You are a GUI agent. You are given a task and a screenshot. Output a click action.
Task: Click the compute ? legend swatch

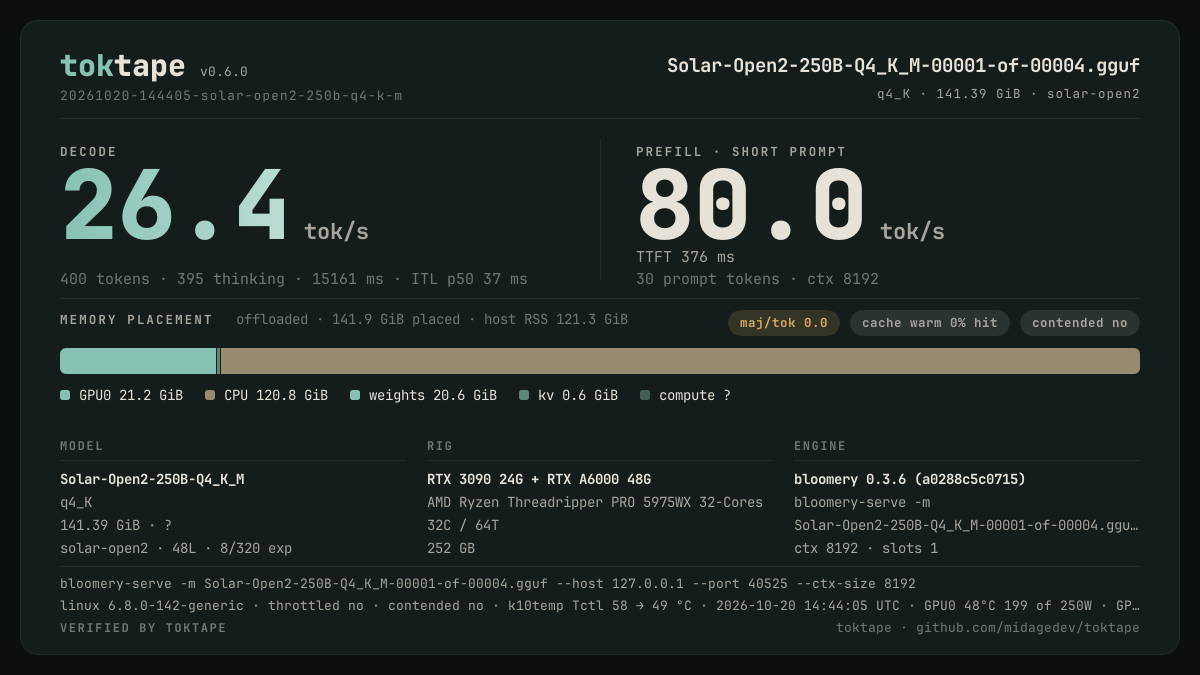pos(645,396)
